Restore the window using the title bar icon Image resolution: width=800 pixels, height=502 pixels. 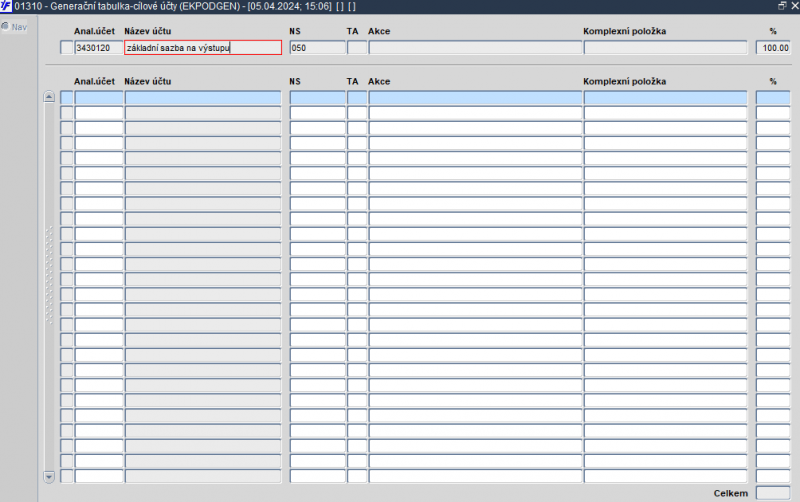[x=782, y=6]
